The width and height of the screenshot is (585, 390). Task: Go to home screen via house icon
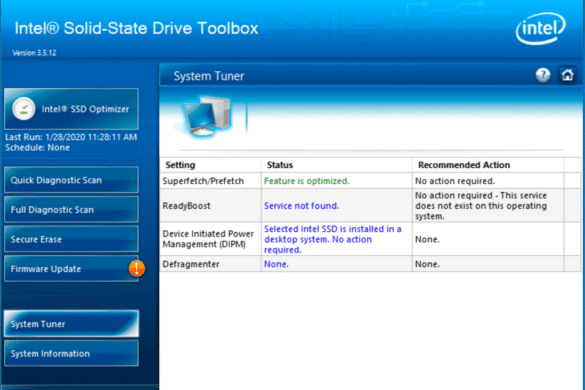coord(567,75)
